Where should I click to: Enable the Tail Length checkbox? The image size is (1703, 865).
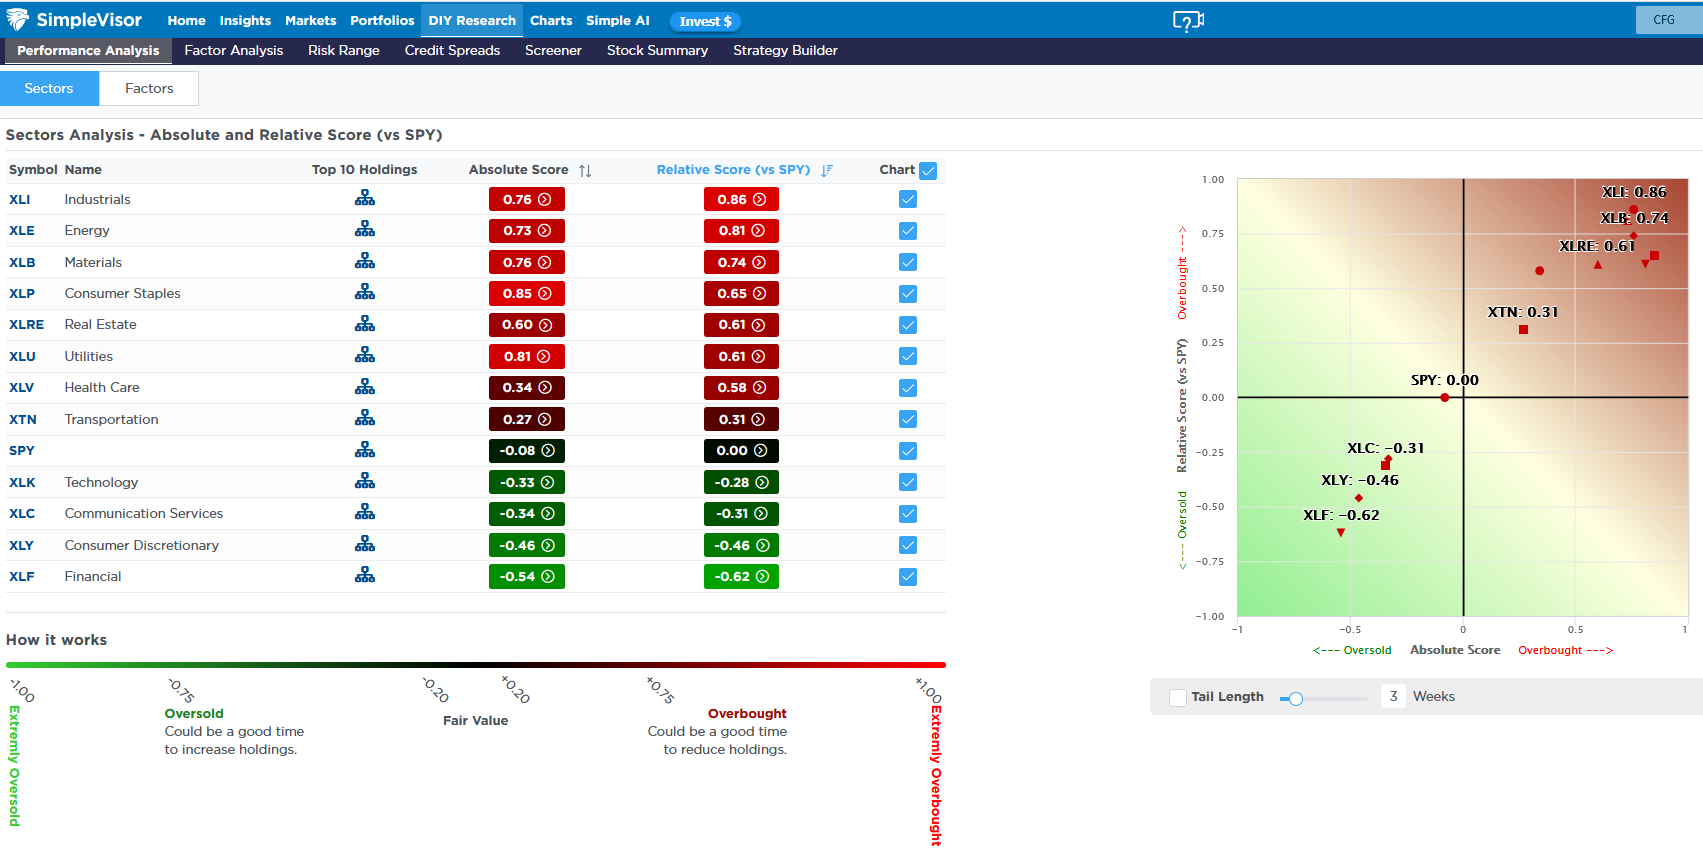[x=1178, y=697]
